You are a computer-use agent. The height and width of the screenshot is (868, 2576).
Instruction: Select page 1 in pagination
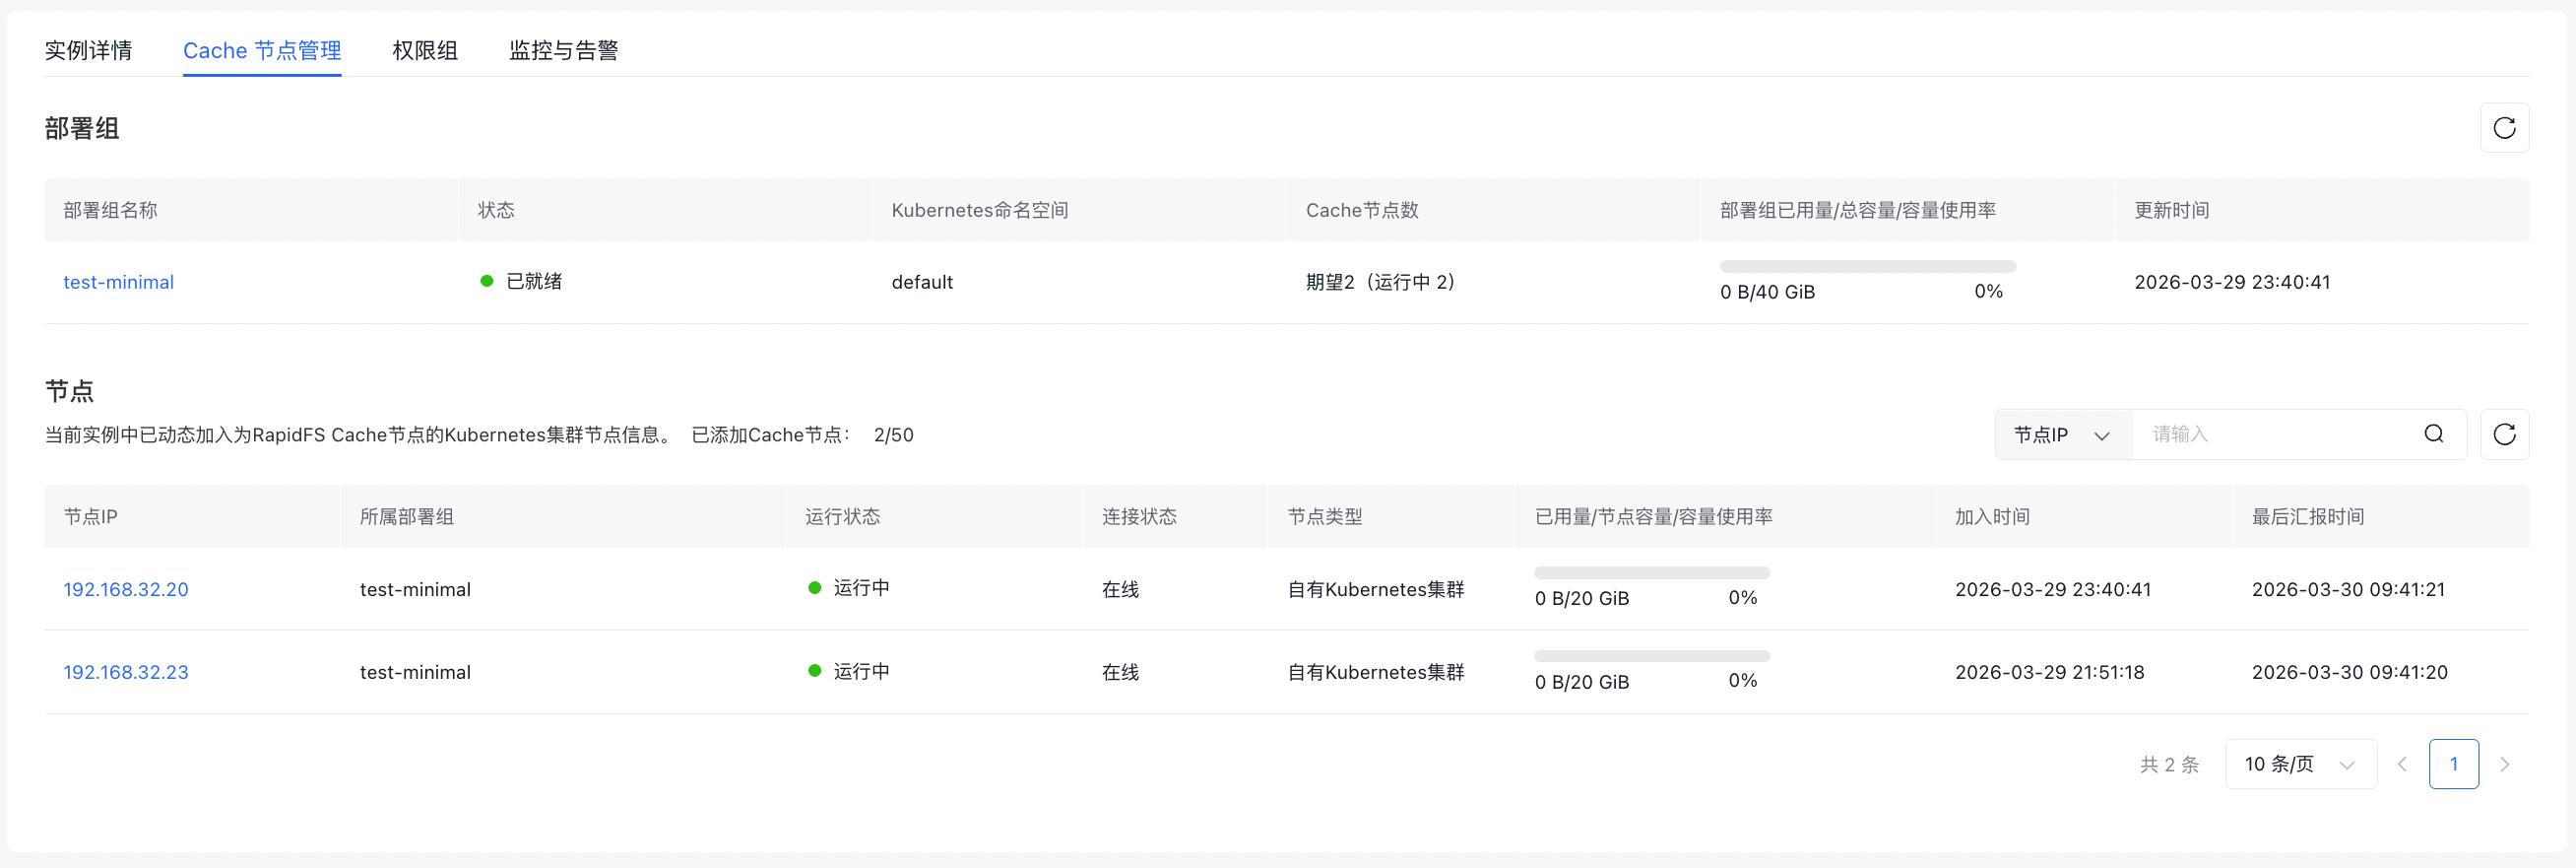click(x=2453, y=764)
